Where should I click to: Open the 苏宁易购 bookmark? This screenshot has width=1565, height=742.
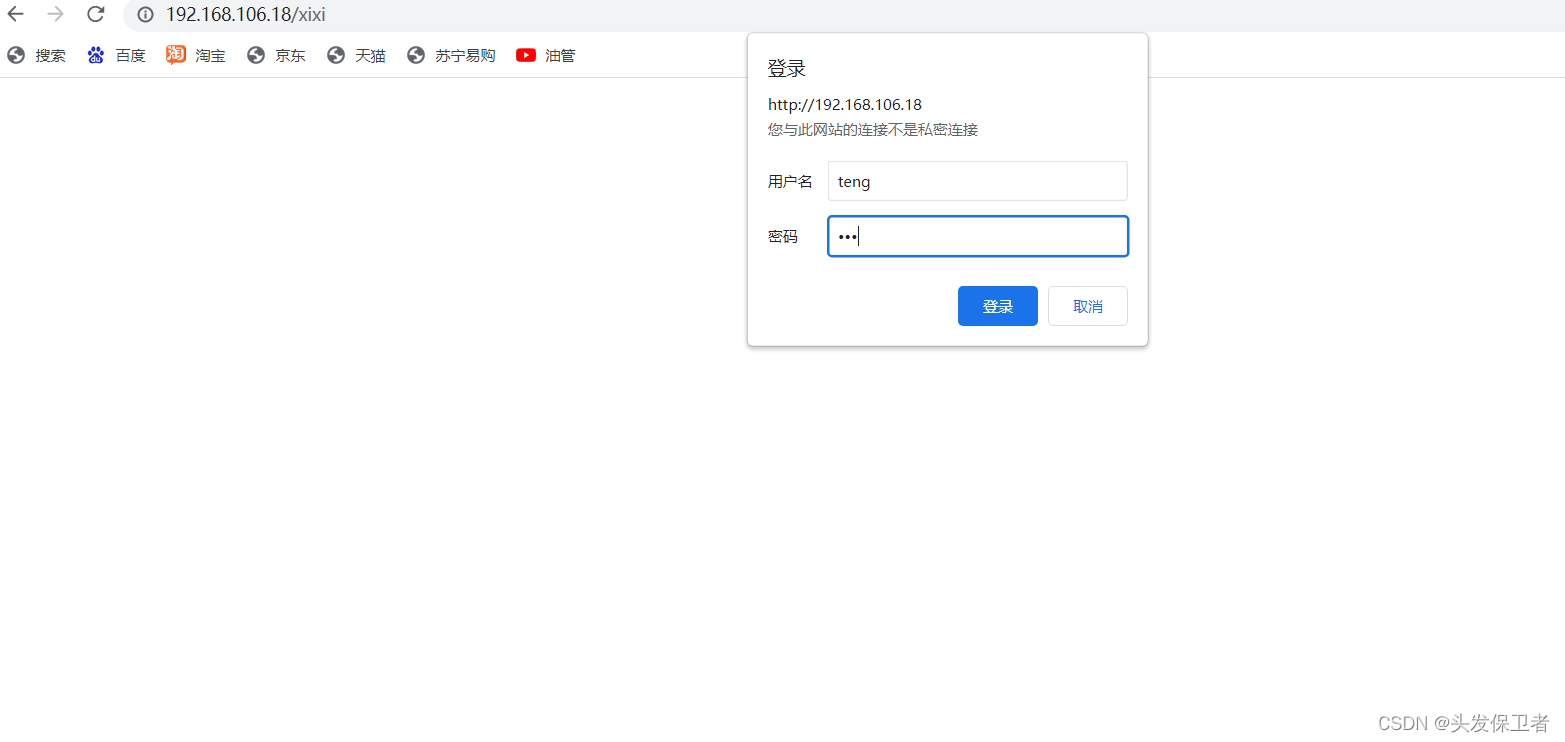[451, 56]
